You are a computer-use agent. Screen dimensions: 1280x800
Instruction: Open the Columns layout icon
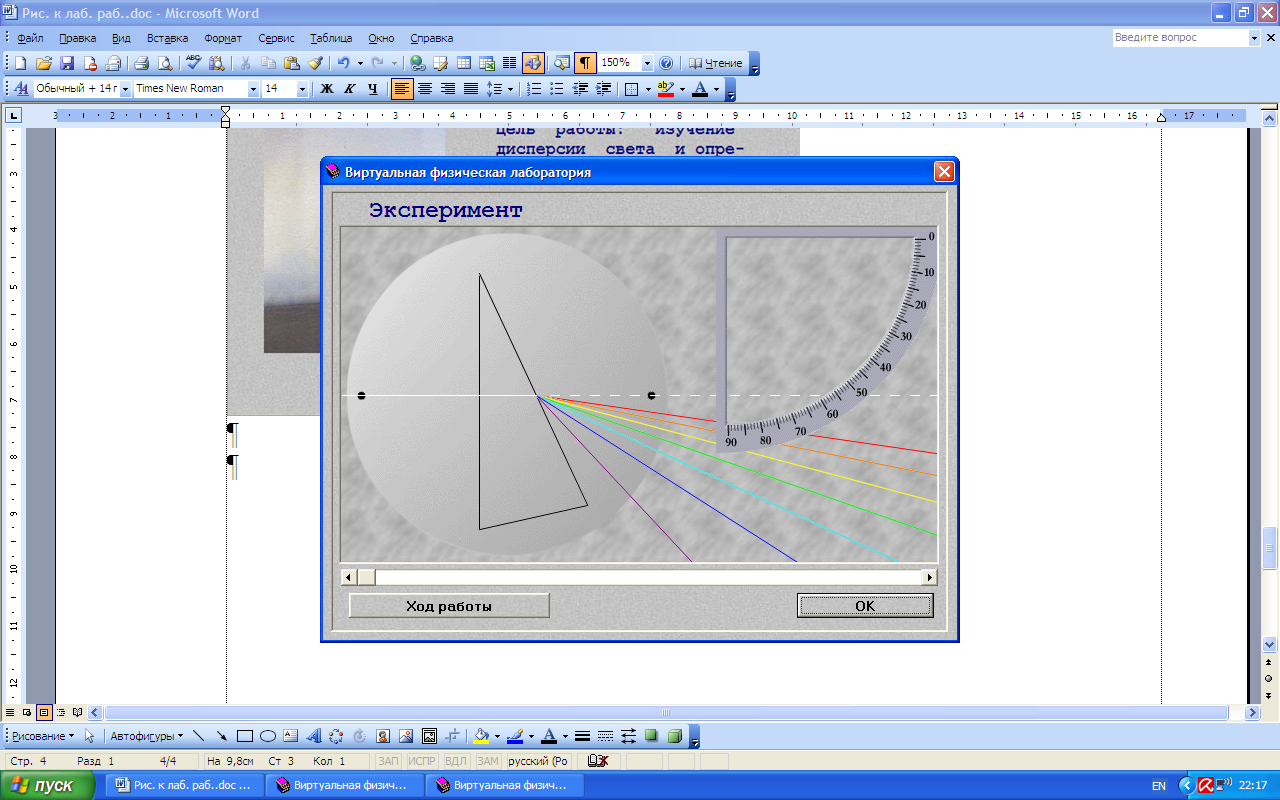click(x=510, y=63)
